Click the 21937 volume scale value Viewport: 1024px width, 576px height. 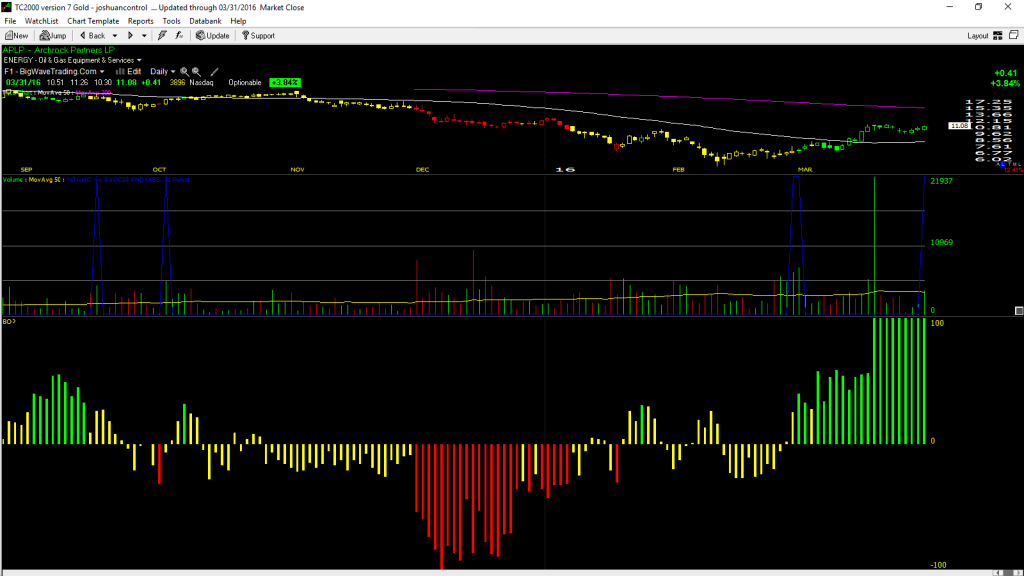(x=941, y=181)
